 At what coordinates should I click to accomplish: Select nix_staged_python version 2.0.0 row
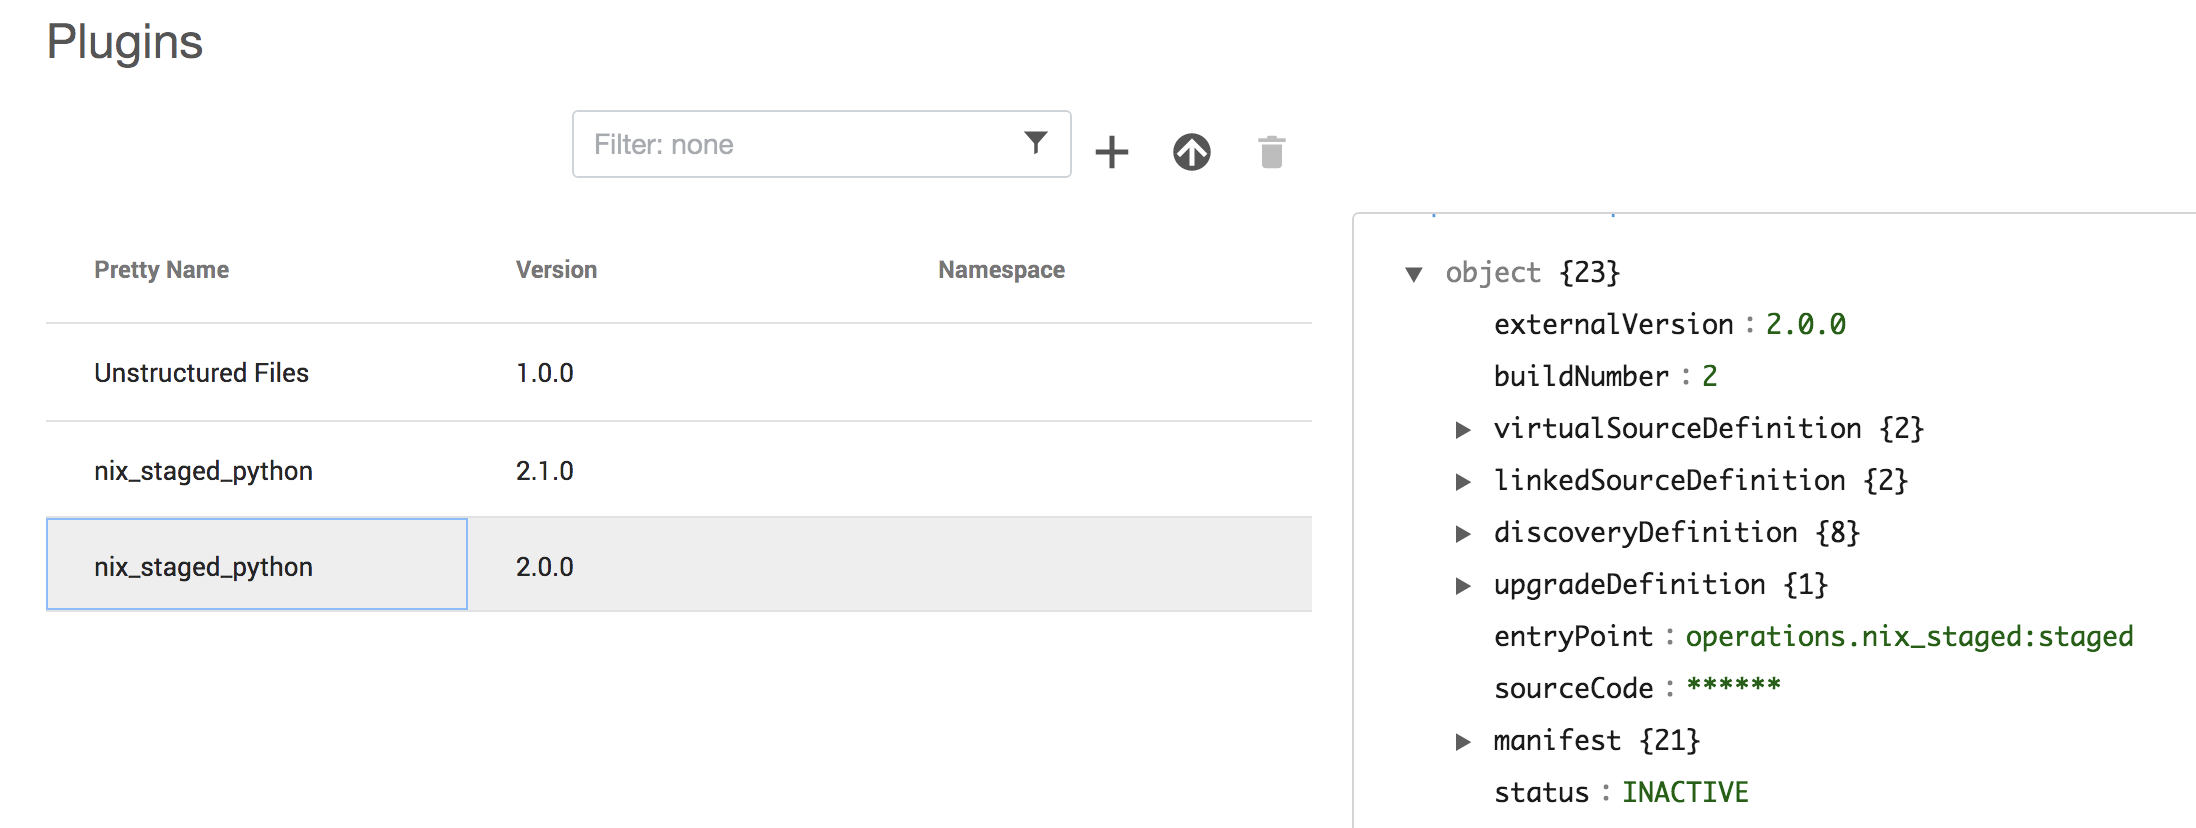point(203,567)
